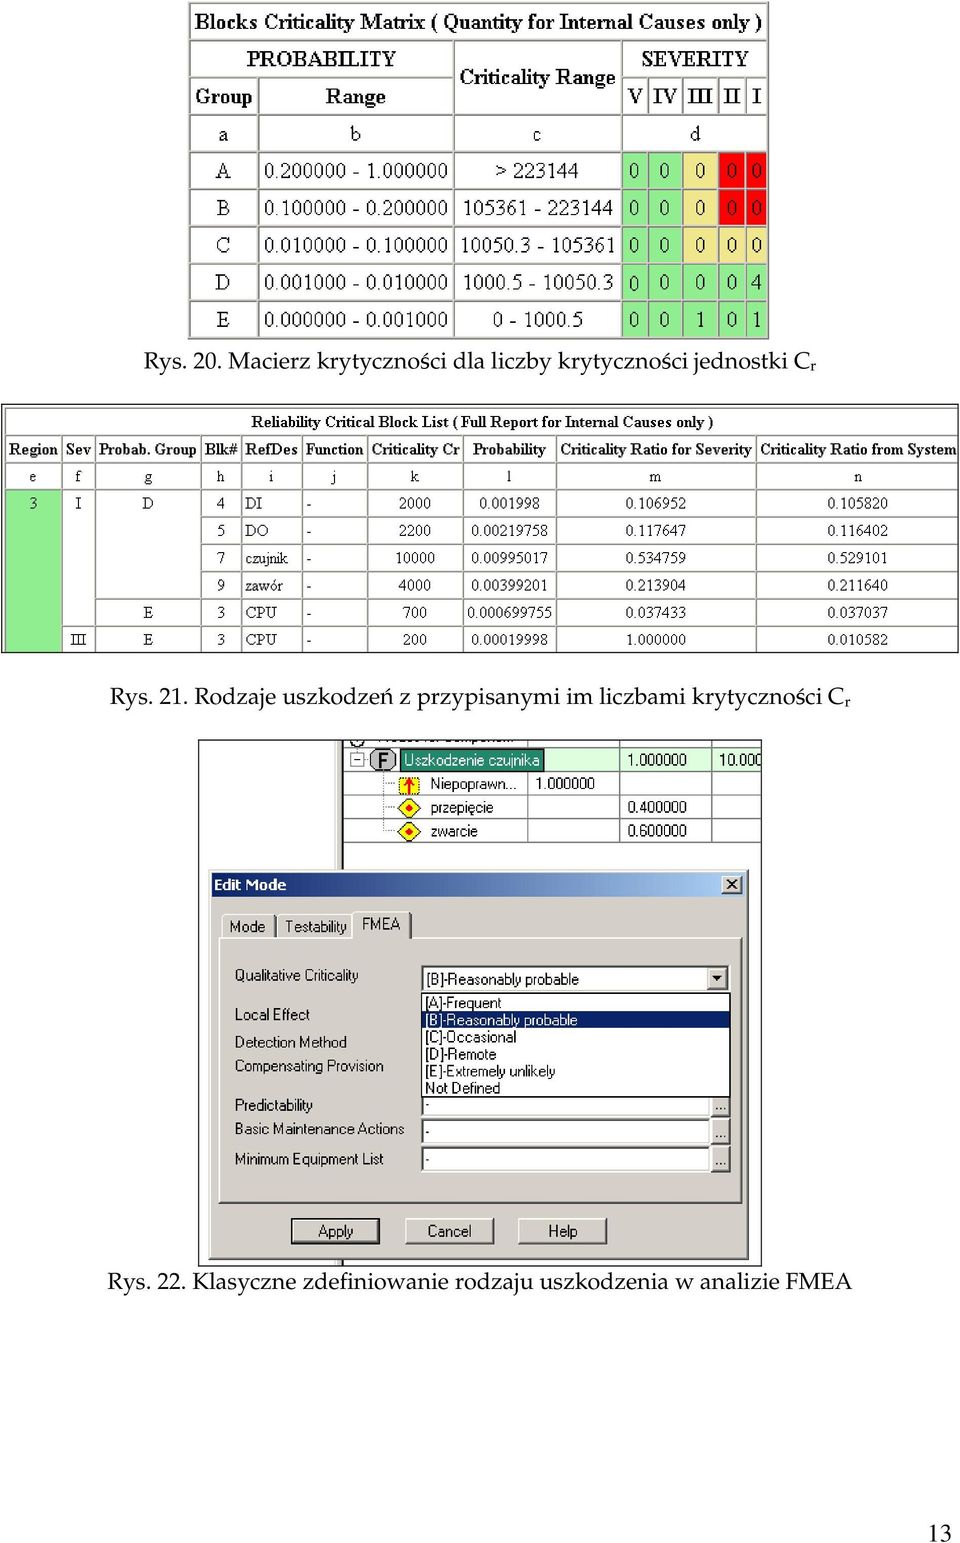Select the Uszkodzenie czujnika tree row
Screen dimensions: 960x1543
pyautogui.click(x=472, y=760)
